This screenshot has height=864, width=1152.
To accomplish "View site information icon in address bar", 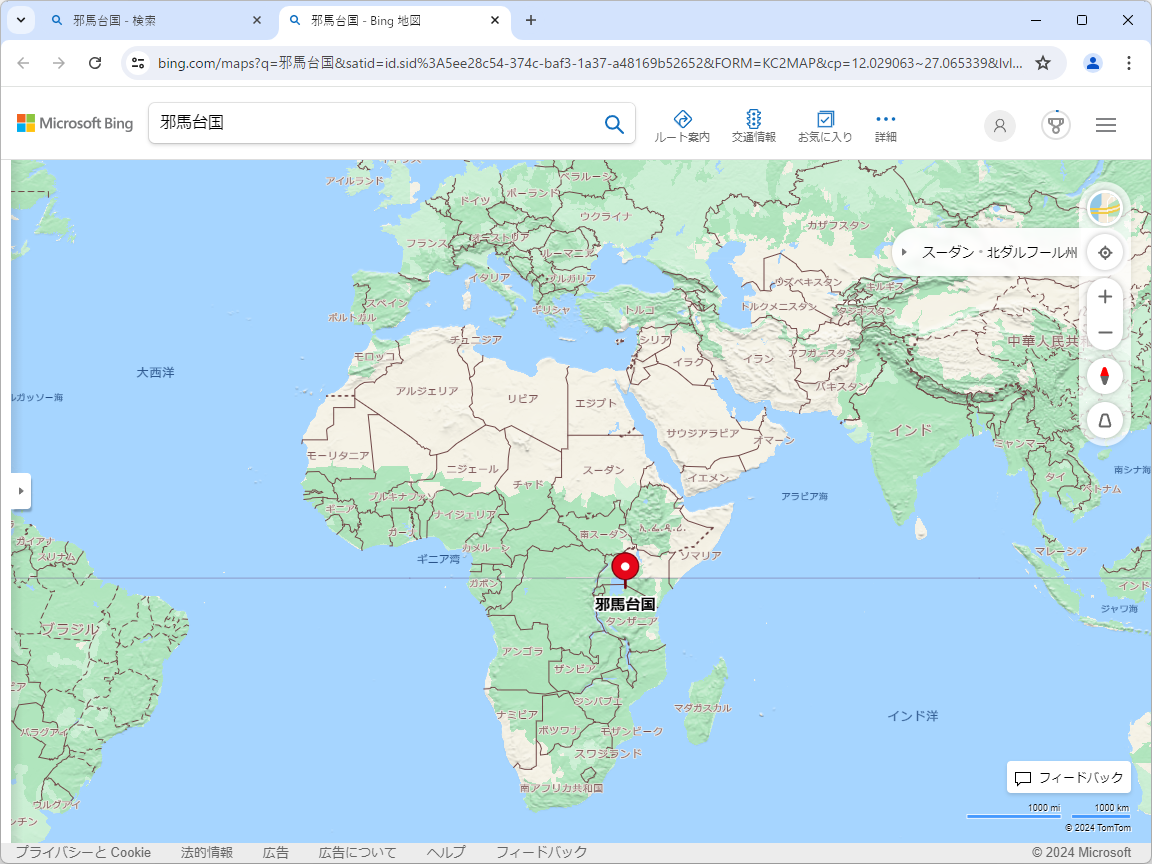I will 138,63.
